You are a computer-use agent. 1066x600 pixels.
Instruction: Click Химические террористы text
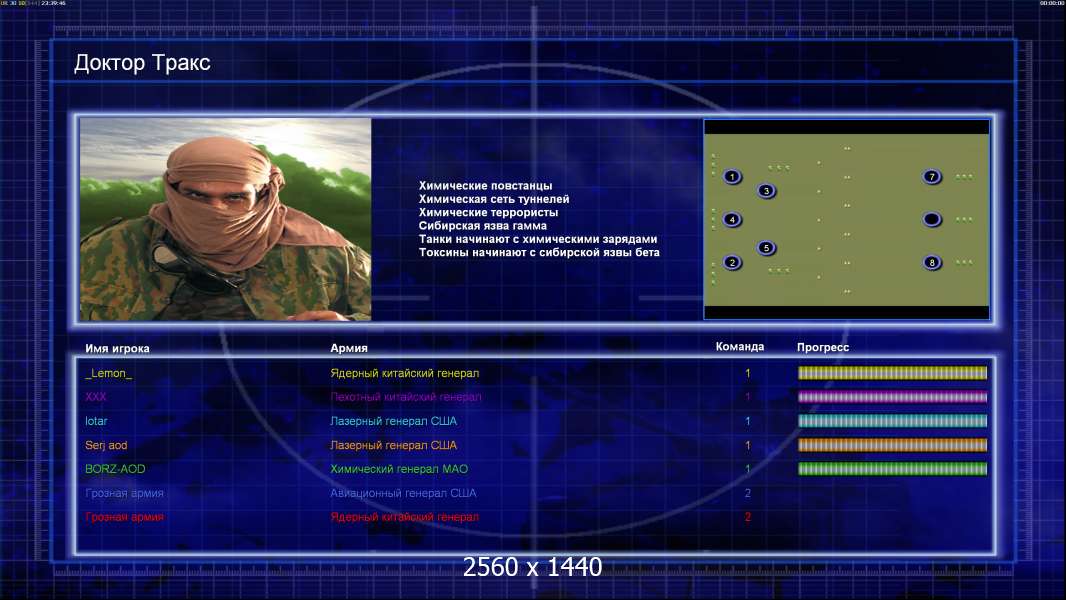[488, 213]
